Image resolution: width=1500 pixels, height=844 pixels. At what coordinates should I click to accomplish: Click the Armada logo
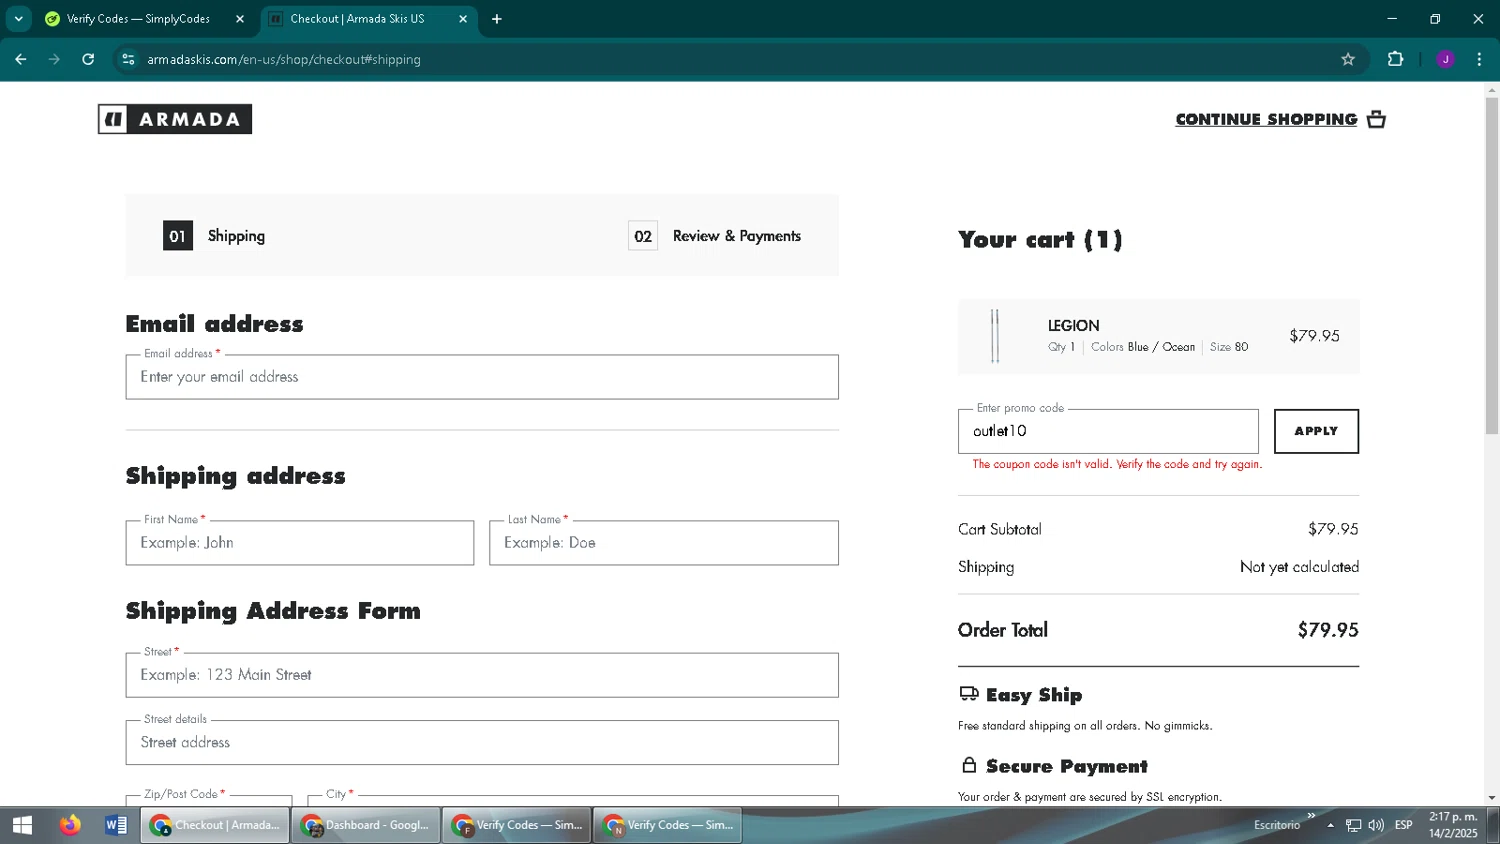click(x=175, y=119)
